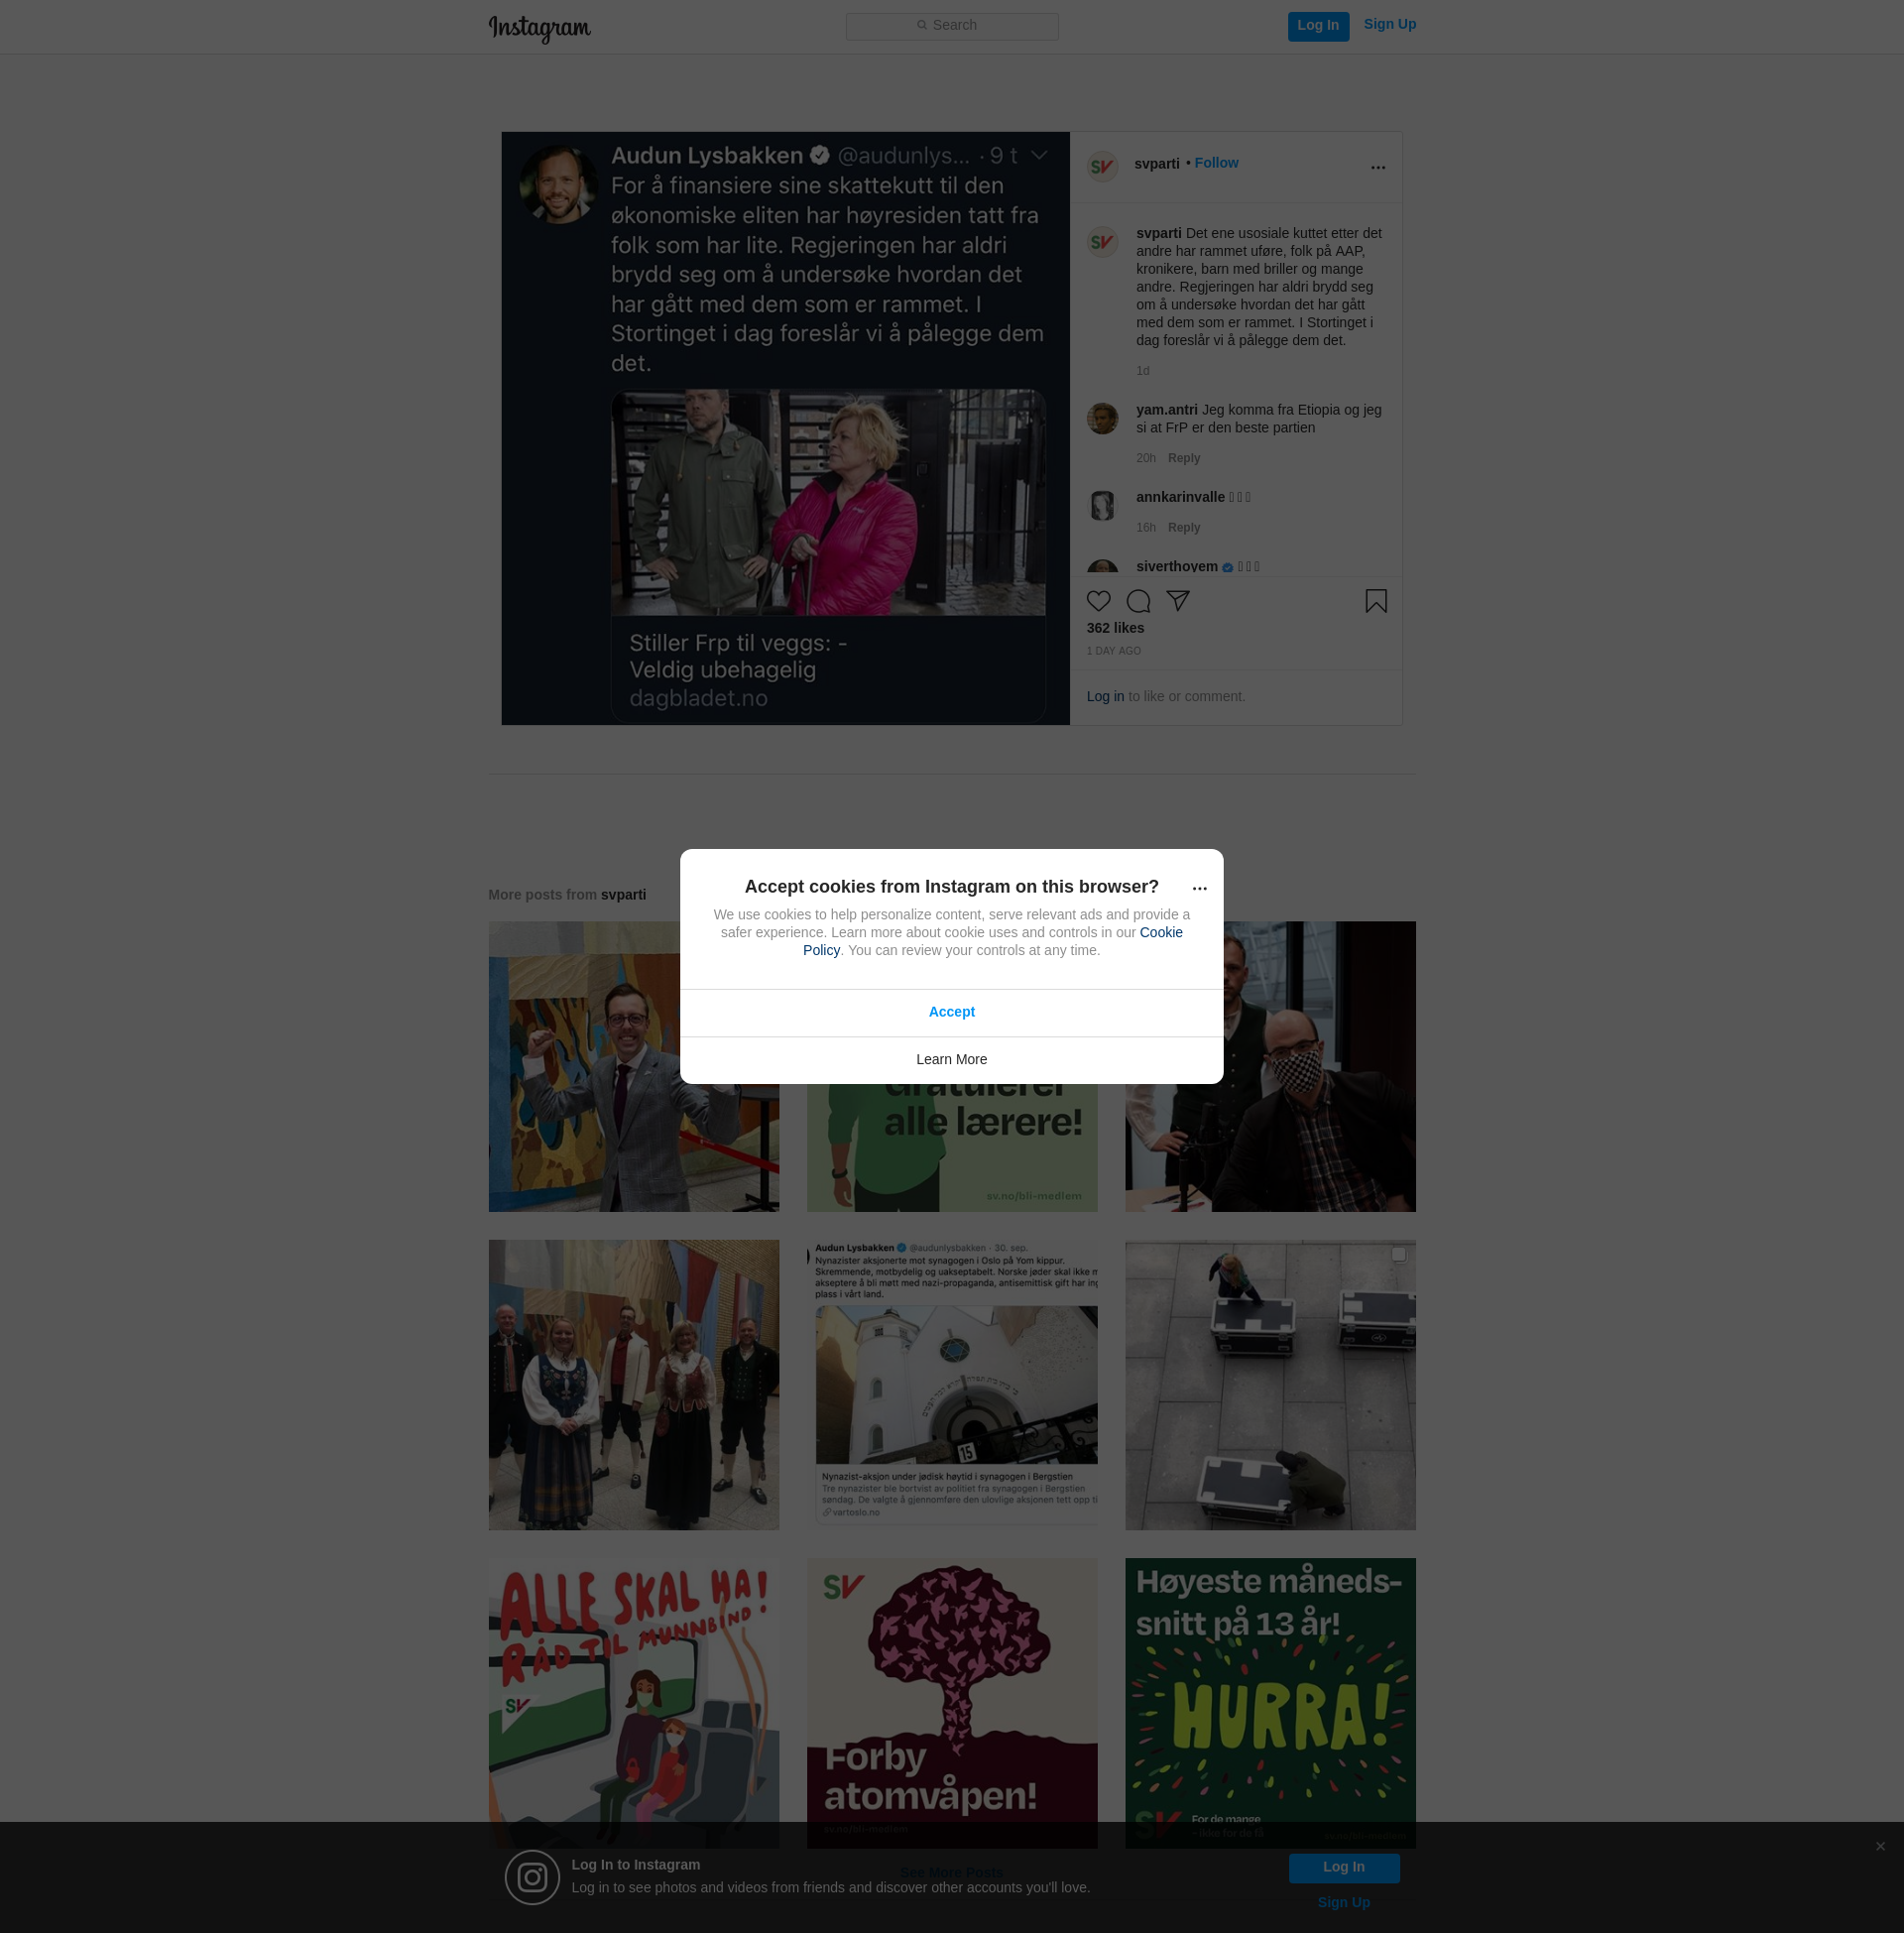Open yam.antri username link
This screenshot has height=1933, width=1904.
tap(1166, 410)
